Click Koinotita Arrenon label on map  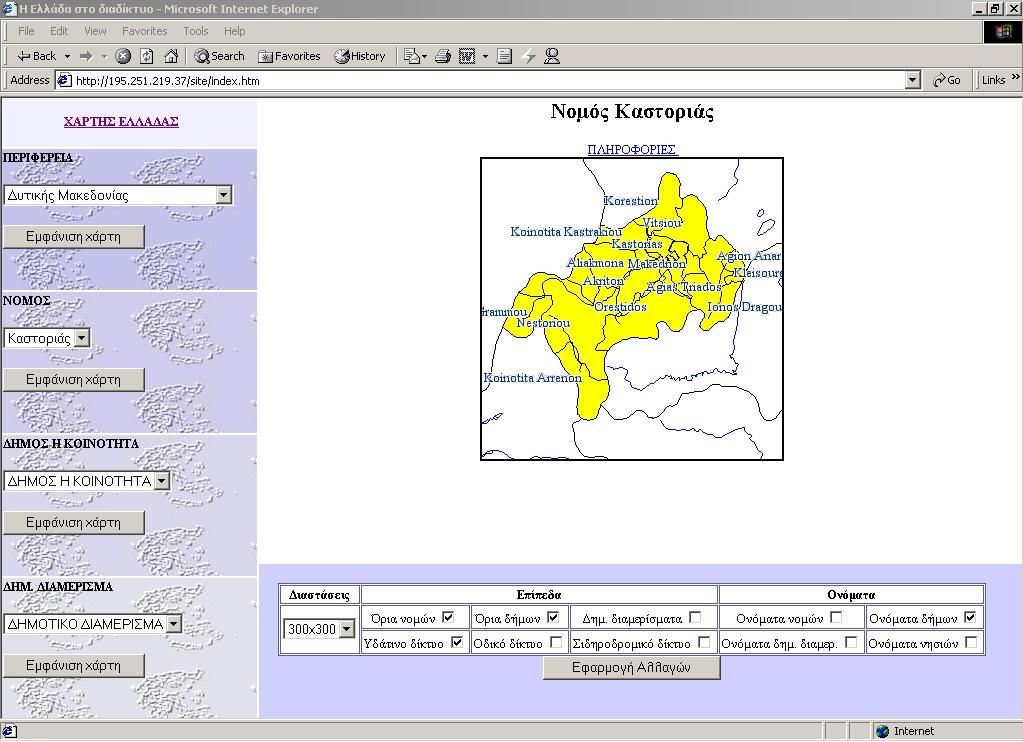533,378
